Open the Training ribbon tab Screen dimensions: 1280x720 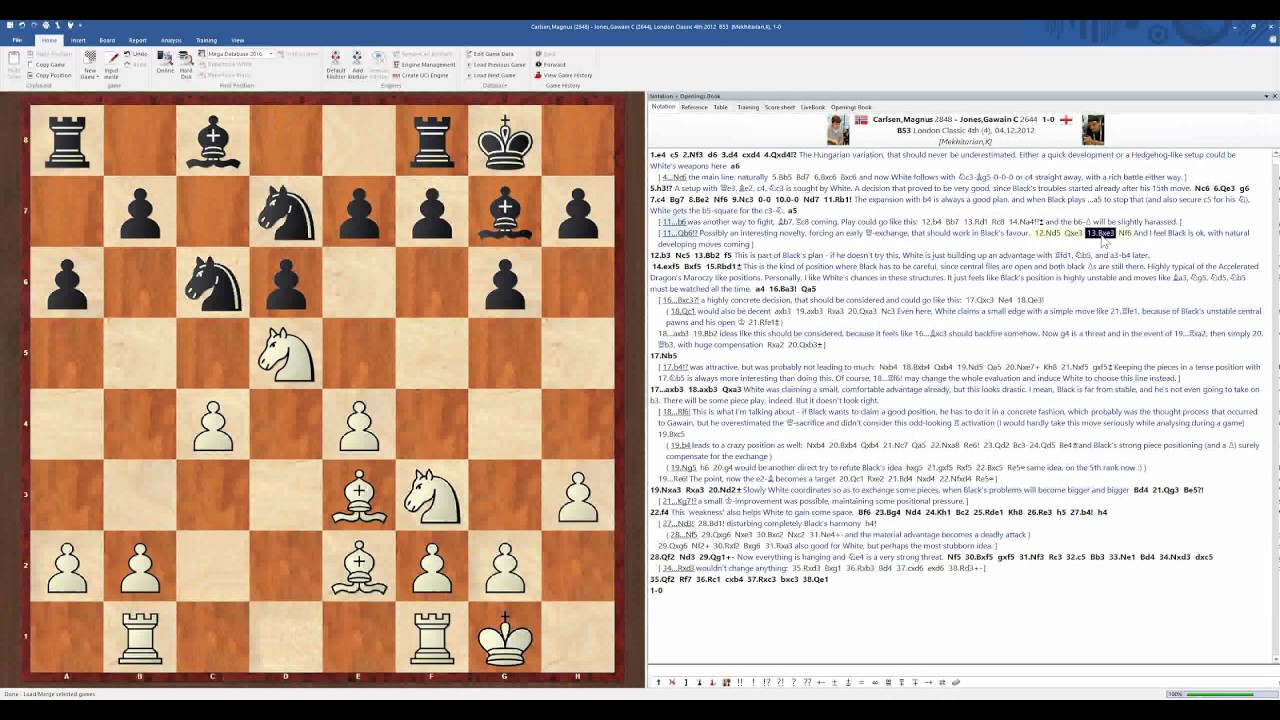click(206, 40)
